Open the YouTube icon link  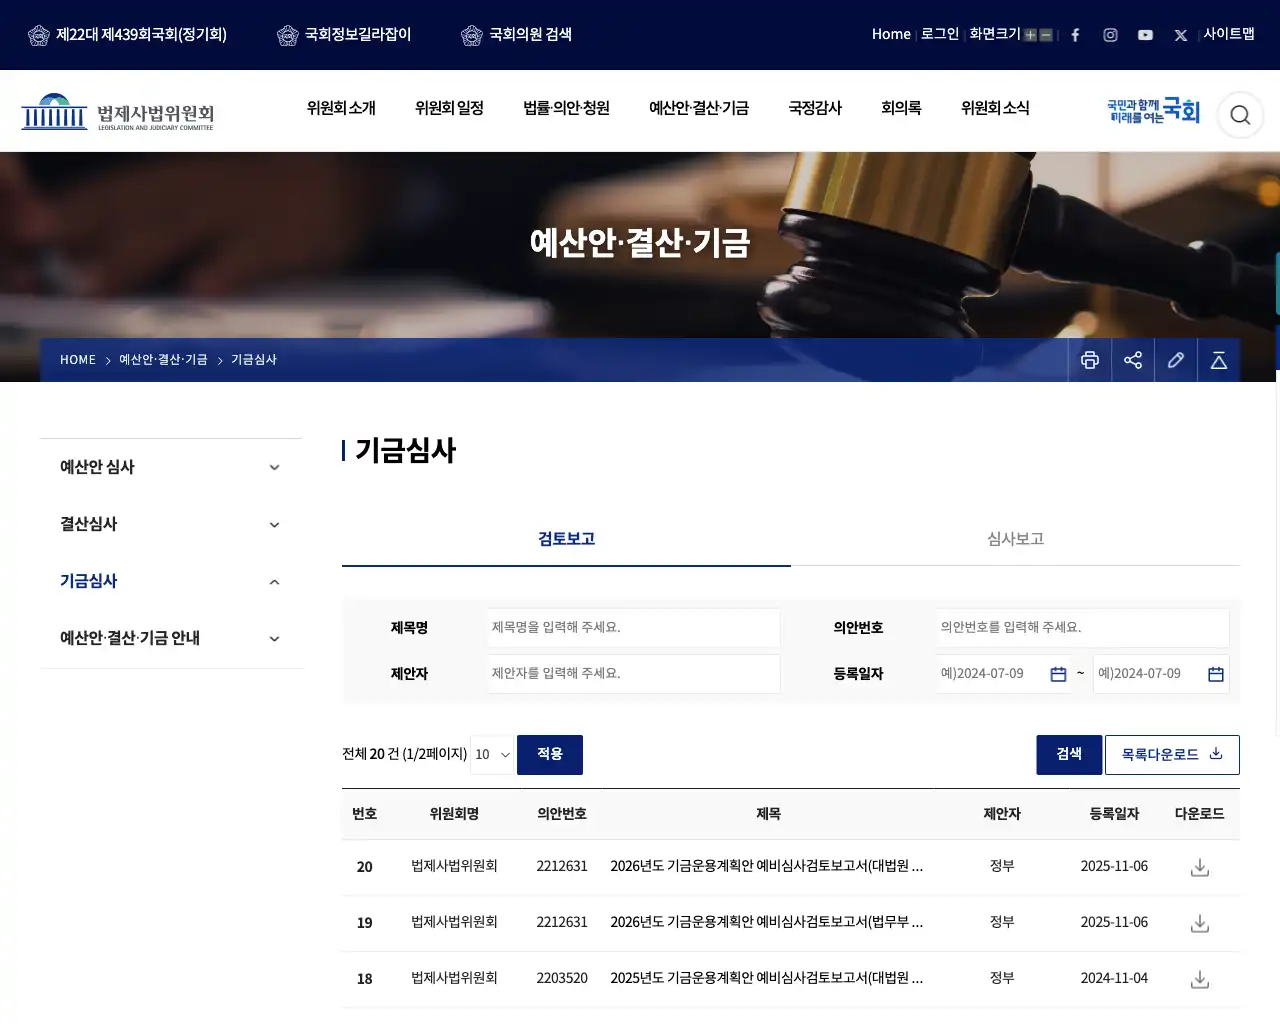click(1145, 35)
